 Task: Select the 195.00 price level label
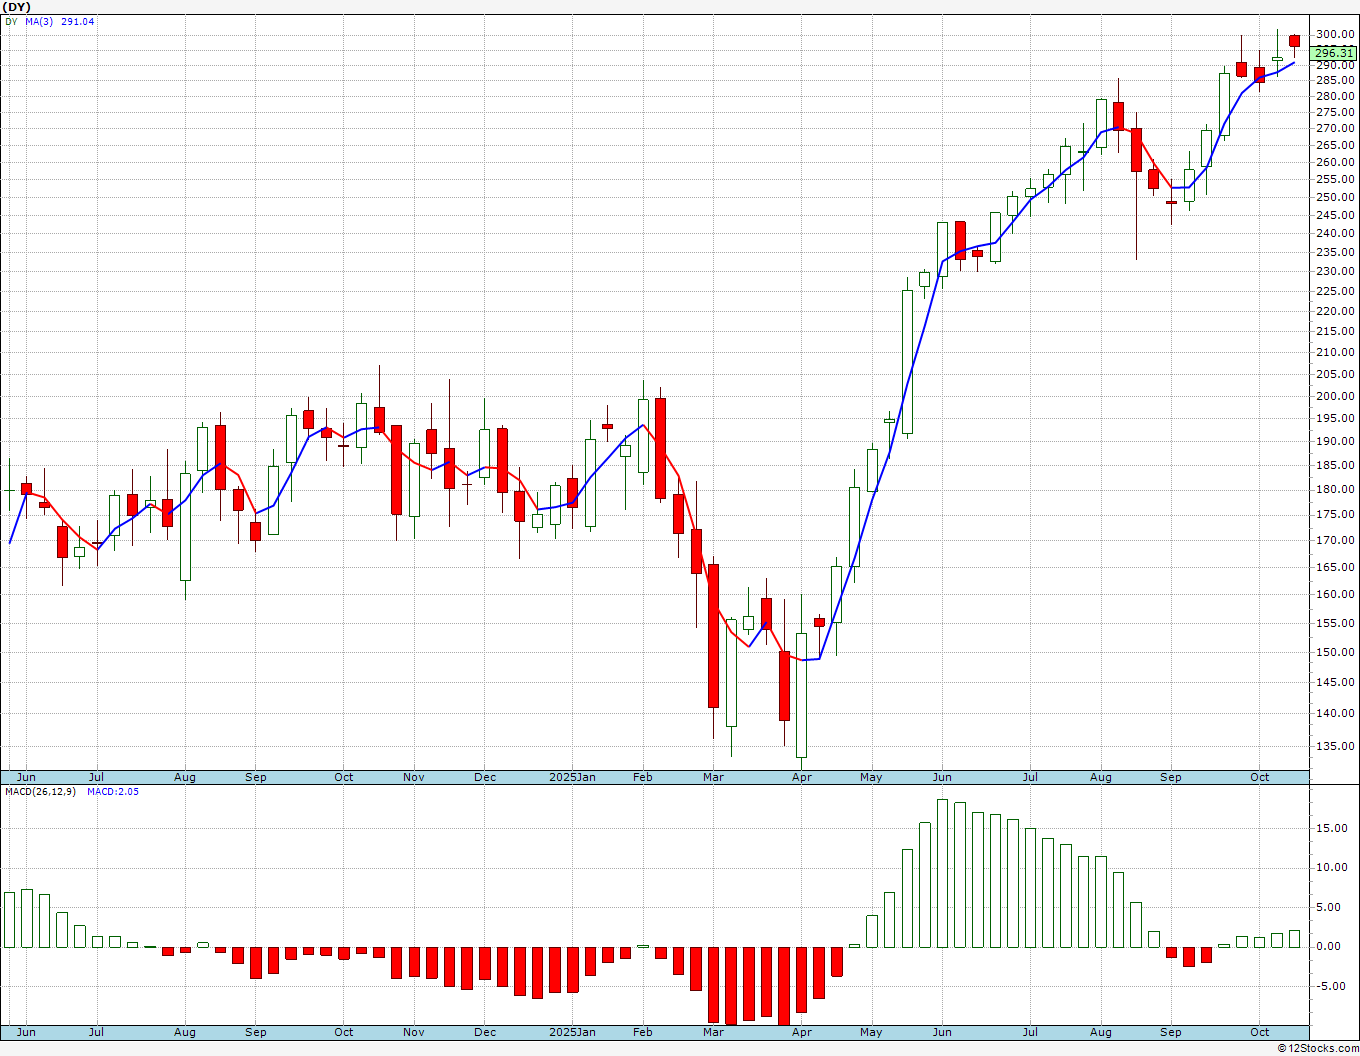tap(1335, 418)
